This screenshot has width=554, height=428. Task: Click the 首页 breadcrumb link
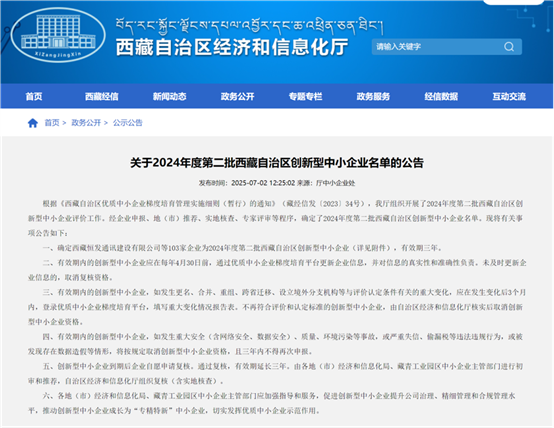click(52, 123)
